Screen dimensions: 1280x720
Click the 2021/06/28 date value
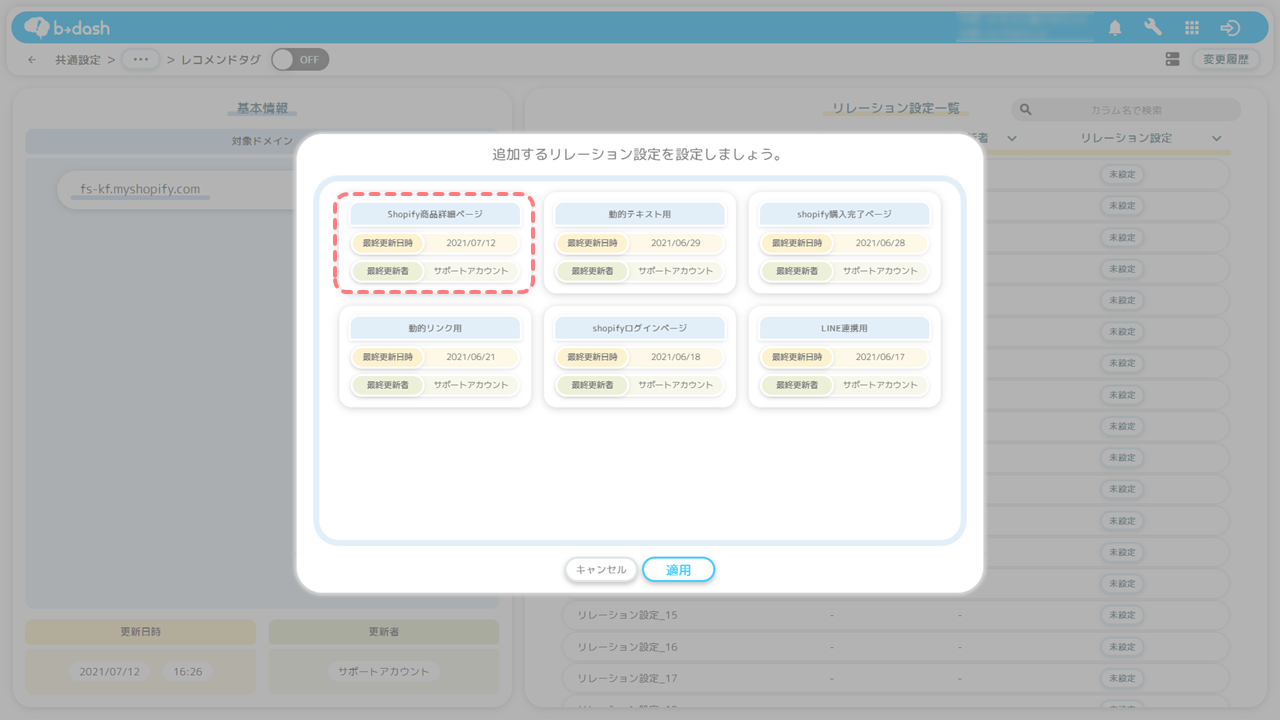click(x=881, y=243)
